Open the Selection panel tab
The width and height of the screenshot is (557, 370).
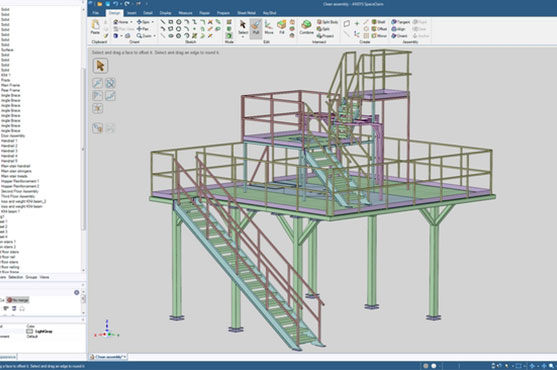click(x=16, y=277)
